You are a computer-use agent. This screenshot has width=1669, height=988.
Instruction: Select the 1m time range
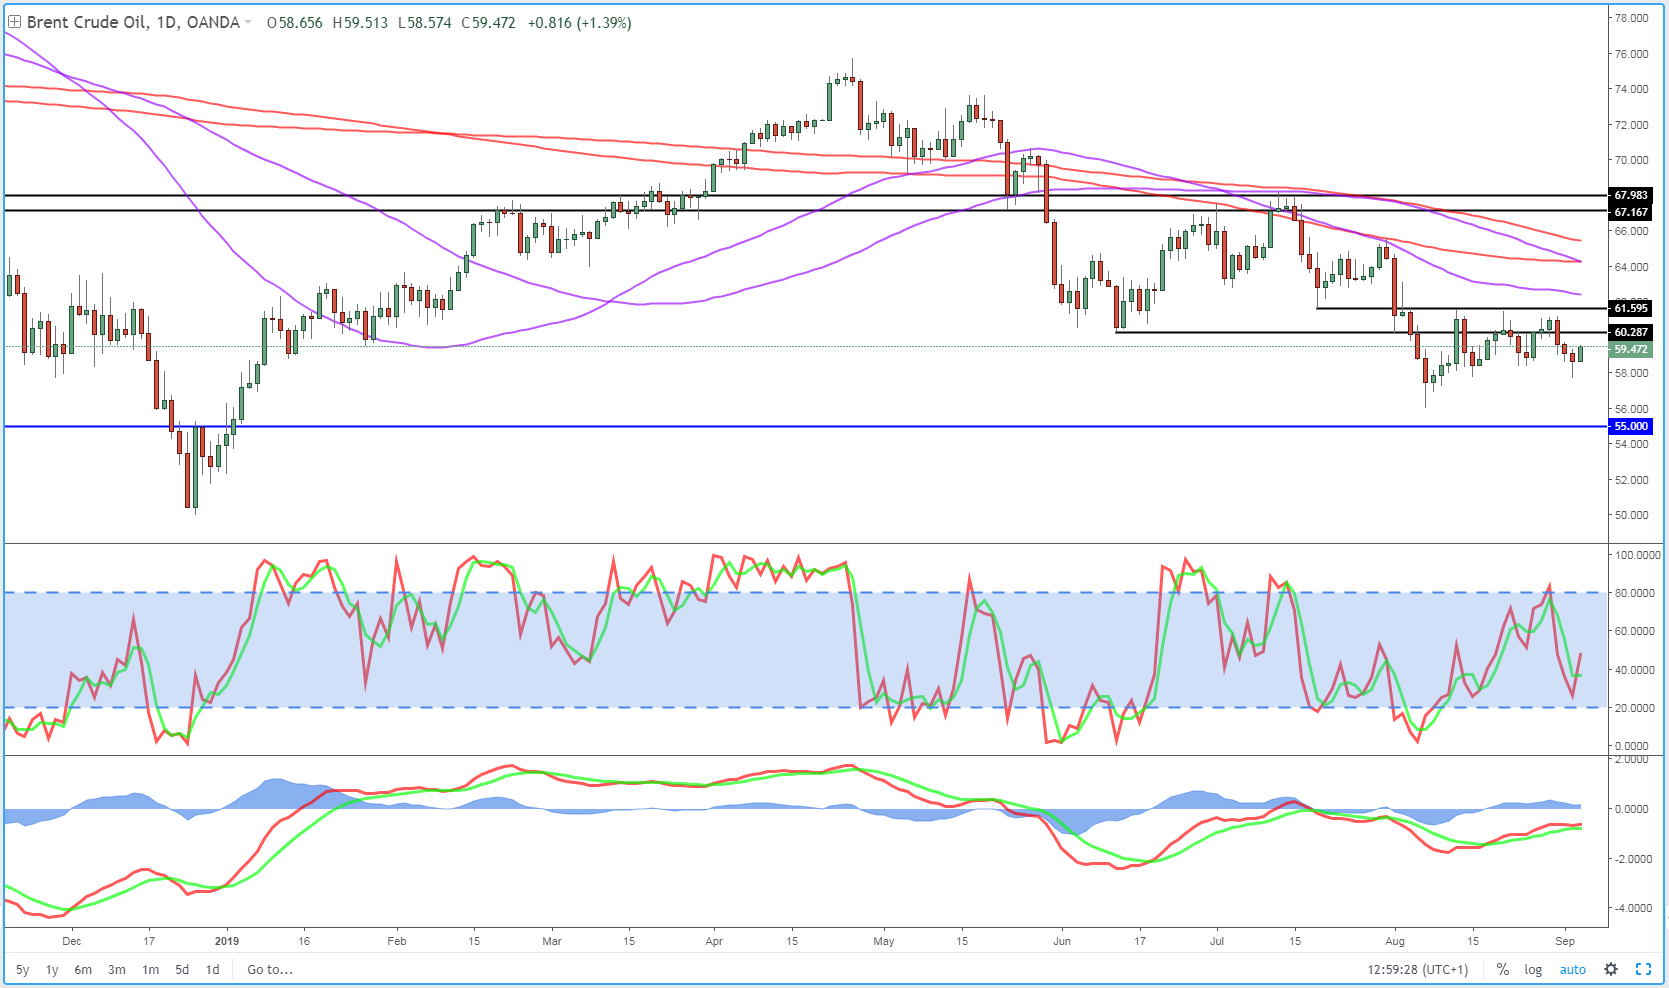pyautogui.click(x=150, y=969)
